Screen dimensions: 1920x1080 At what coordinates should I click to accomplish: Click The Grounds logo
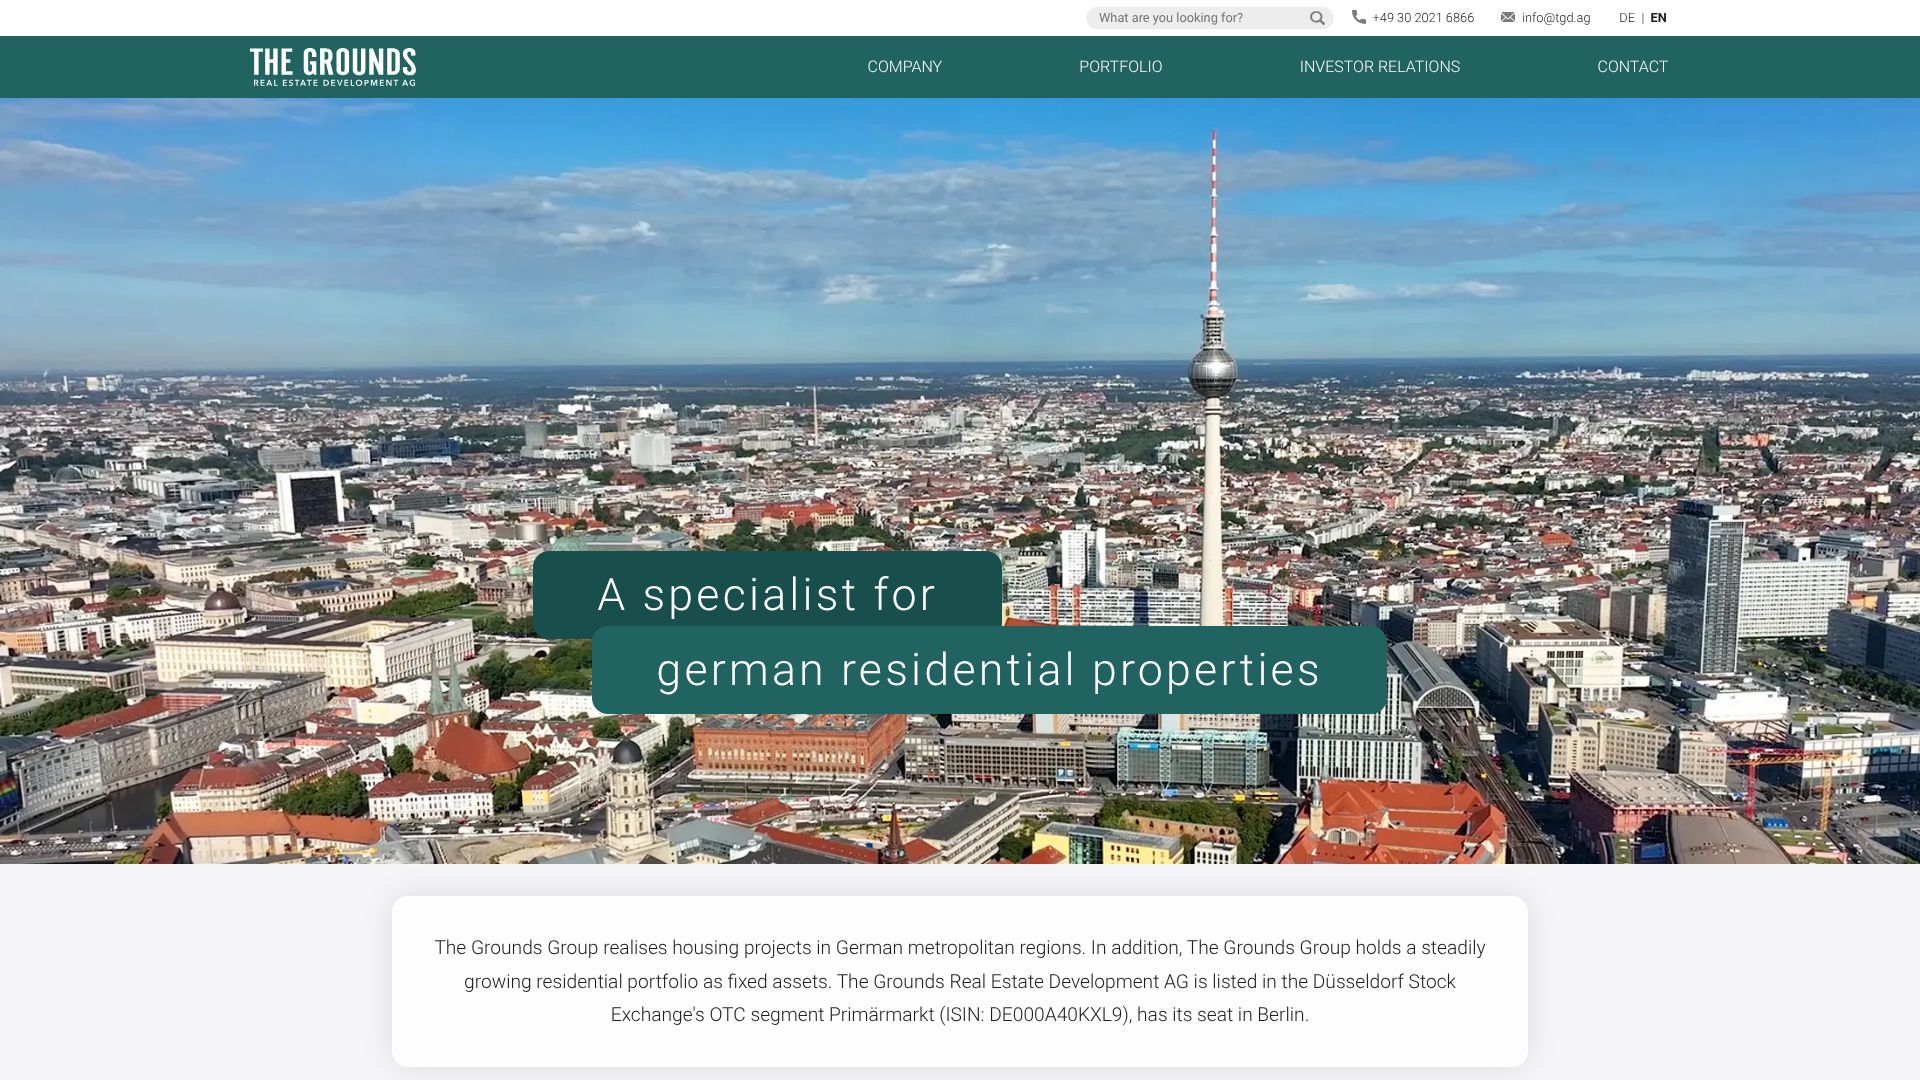[333, 62]
